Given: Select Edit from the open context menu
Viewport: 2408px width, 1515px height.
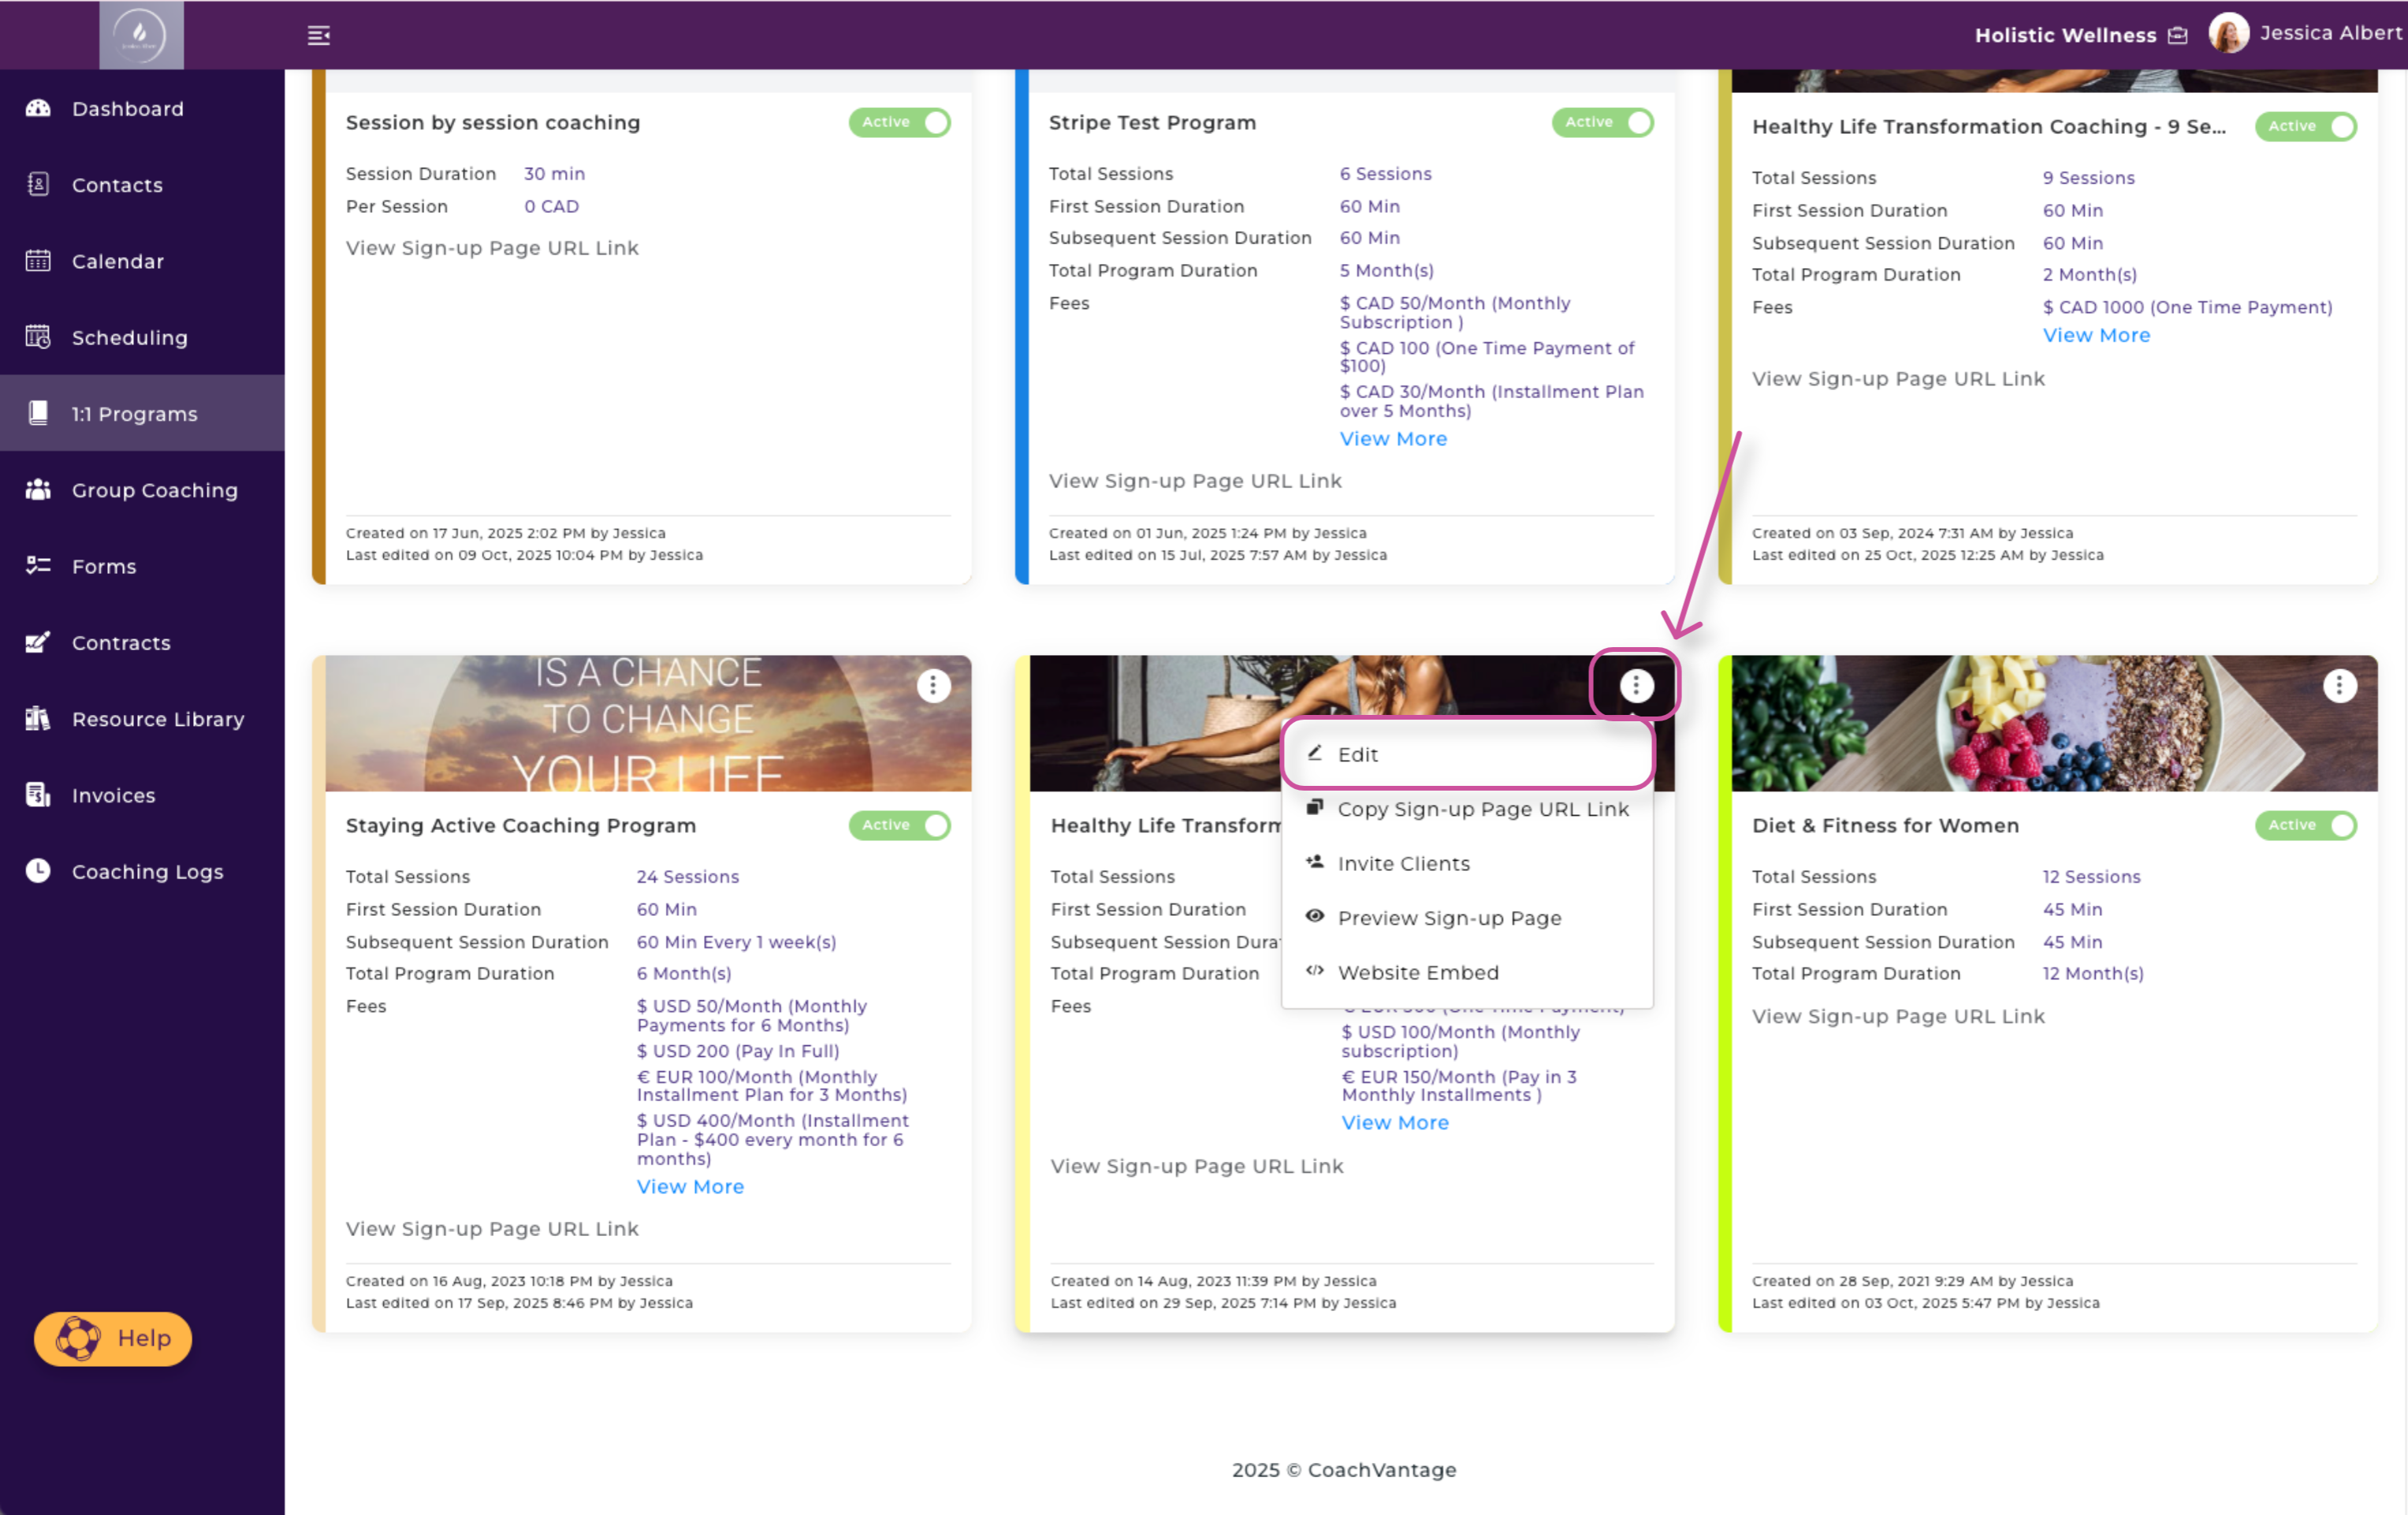Looking at the screenshot, I should [x=1357, y=754].
